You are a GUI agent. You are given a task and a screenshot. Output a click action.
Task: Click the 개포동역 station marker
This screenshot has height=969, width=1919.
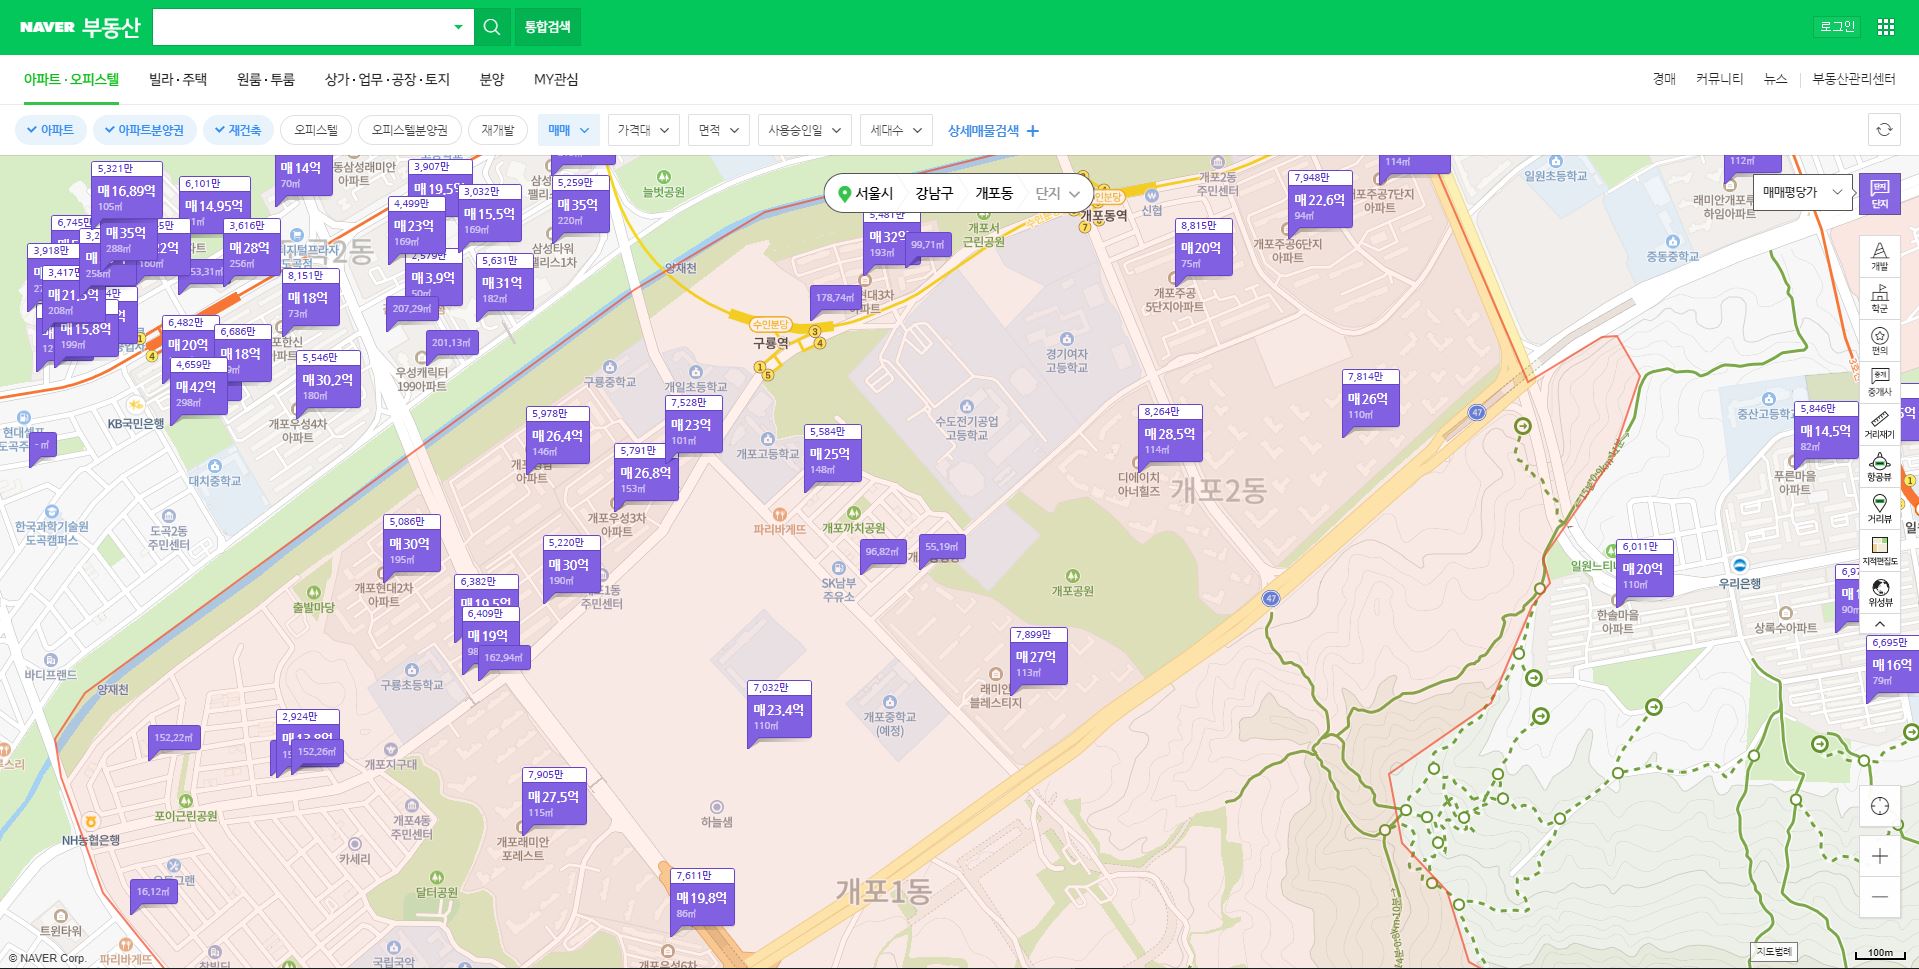pyautogui.click(x=1103, y=215)
